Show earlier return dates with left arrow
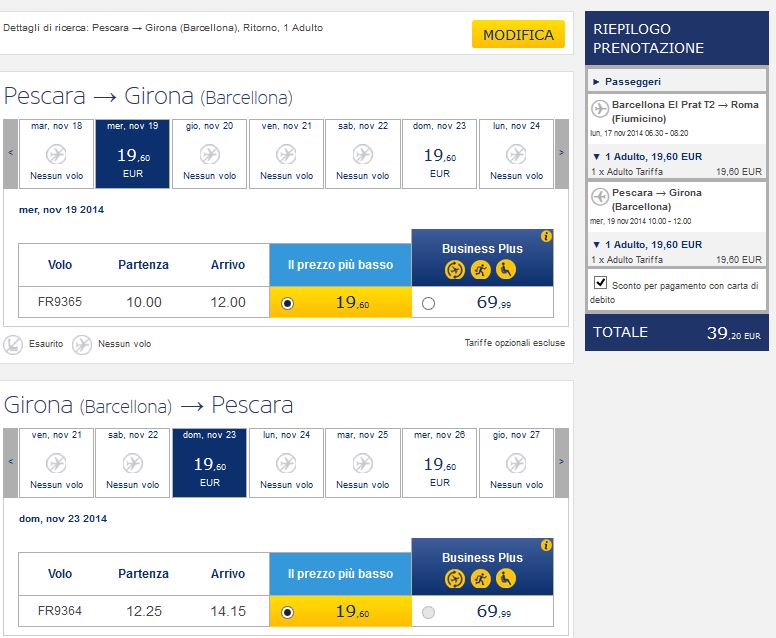776x638 pixels. click(11, 462)
